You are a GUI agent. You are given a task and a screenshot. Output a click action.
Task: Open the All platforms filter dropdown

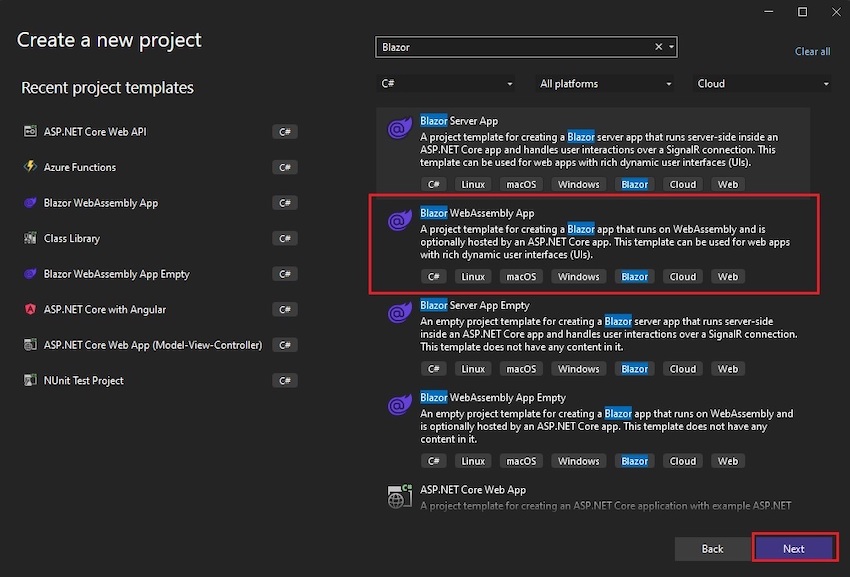click(605, 84)
